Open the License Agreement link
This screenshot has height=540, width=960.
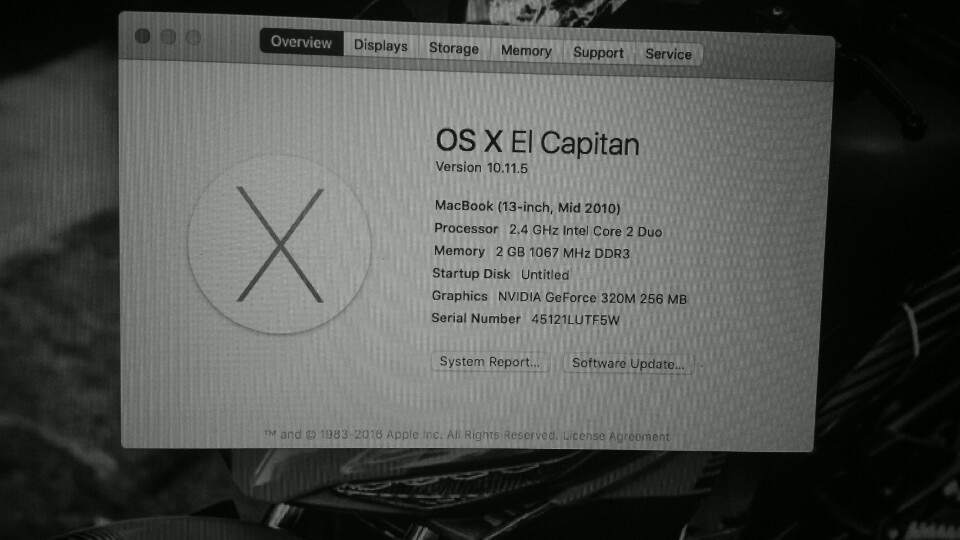[616, 437]
